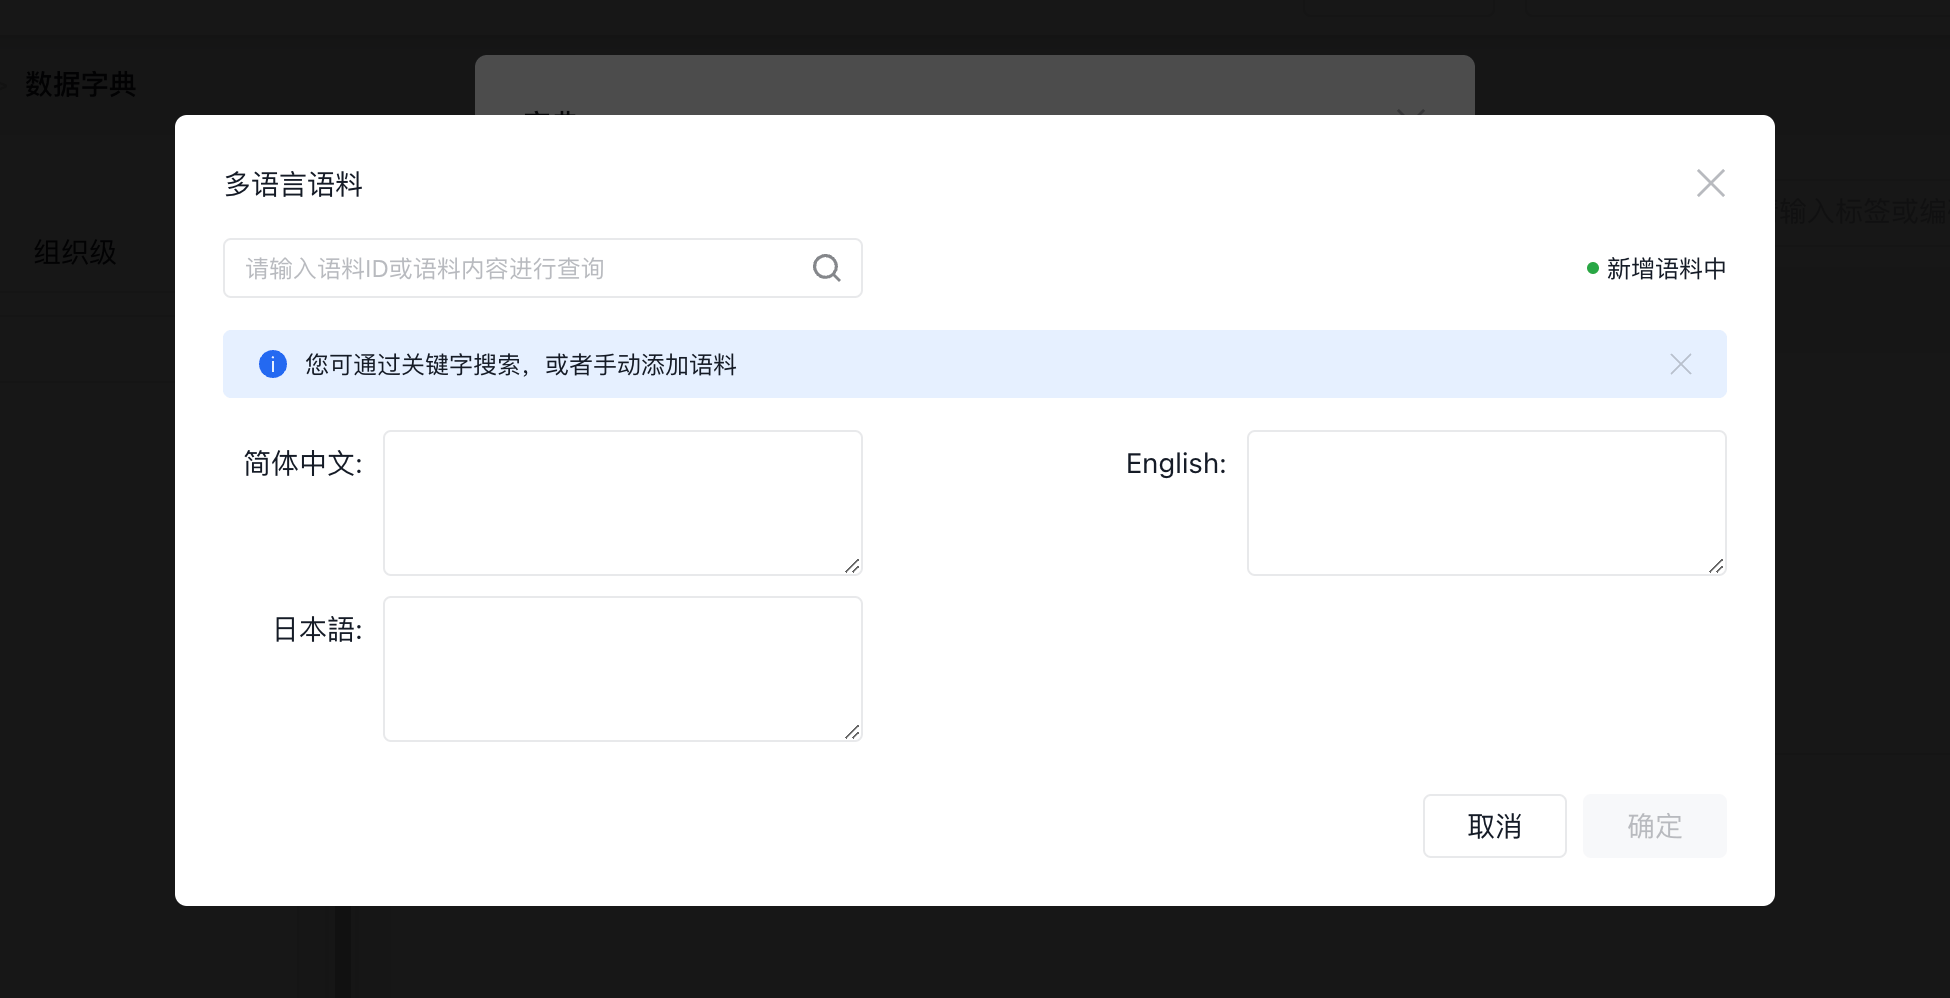Click into the 日本語 text area
This screenshot has height=998, width=1950.
[x=623, y=669]
